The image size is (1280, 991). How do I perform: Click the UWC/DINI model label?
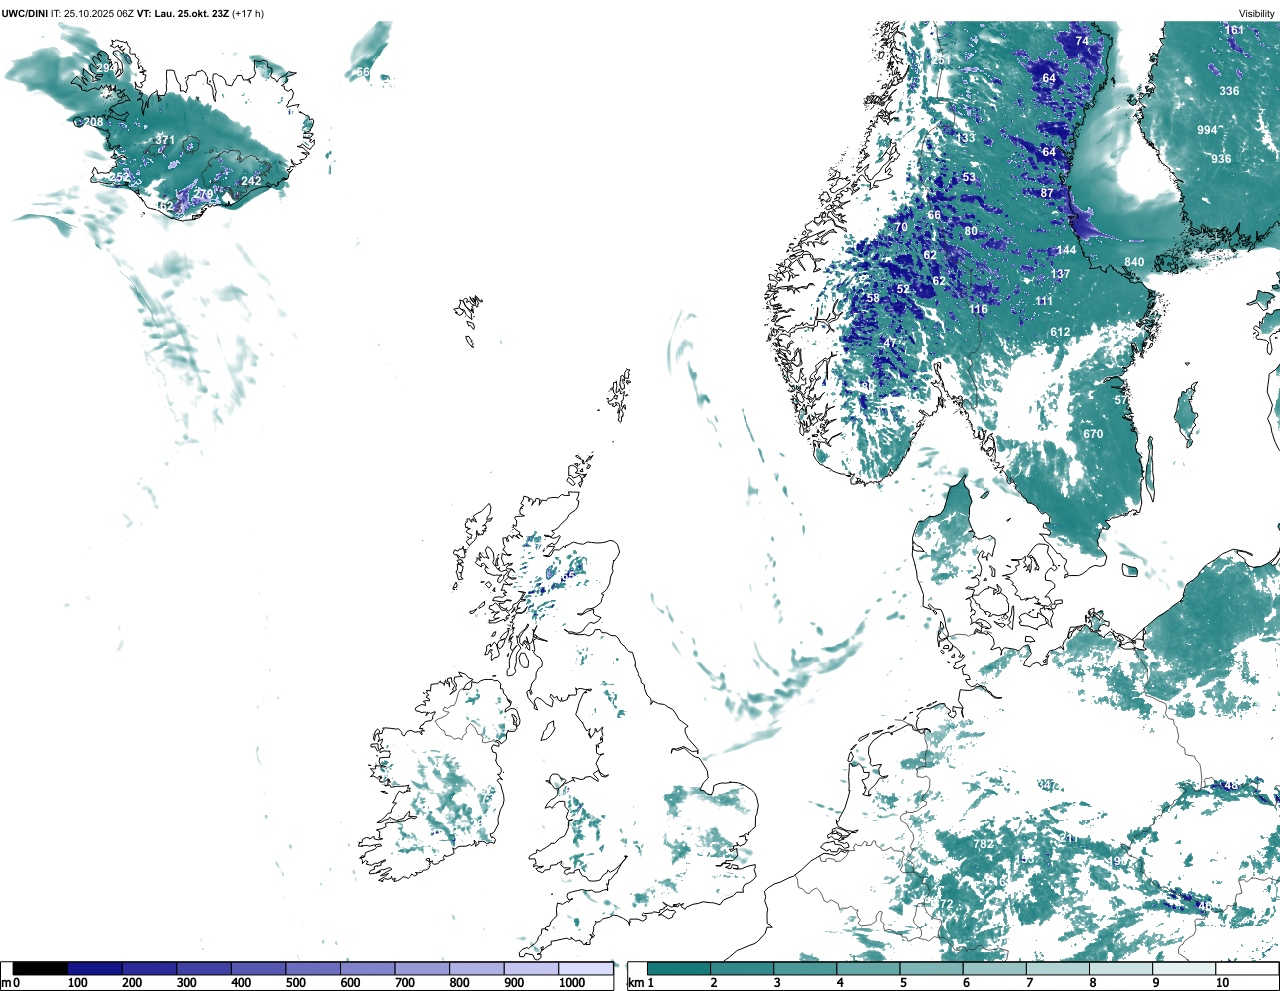click(24, 13)
